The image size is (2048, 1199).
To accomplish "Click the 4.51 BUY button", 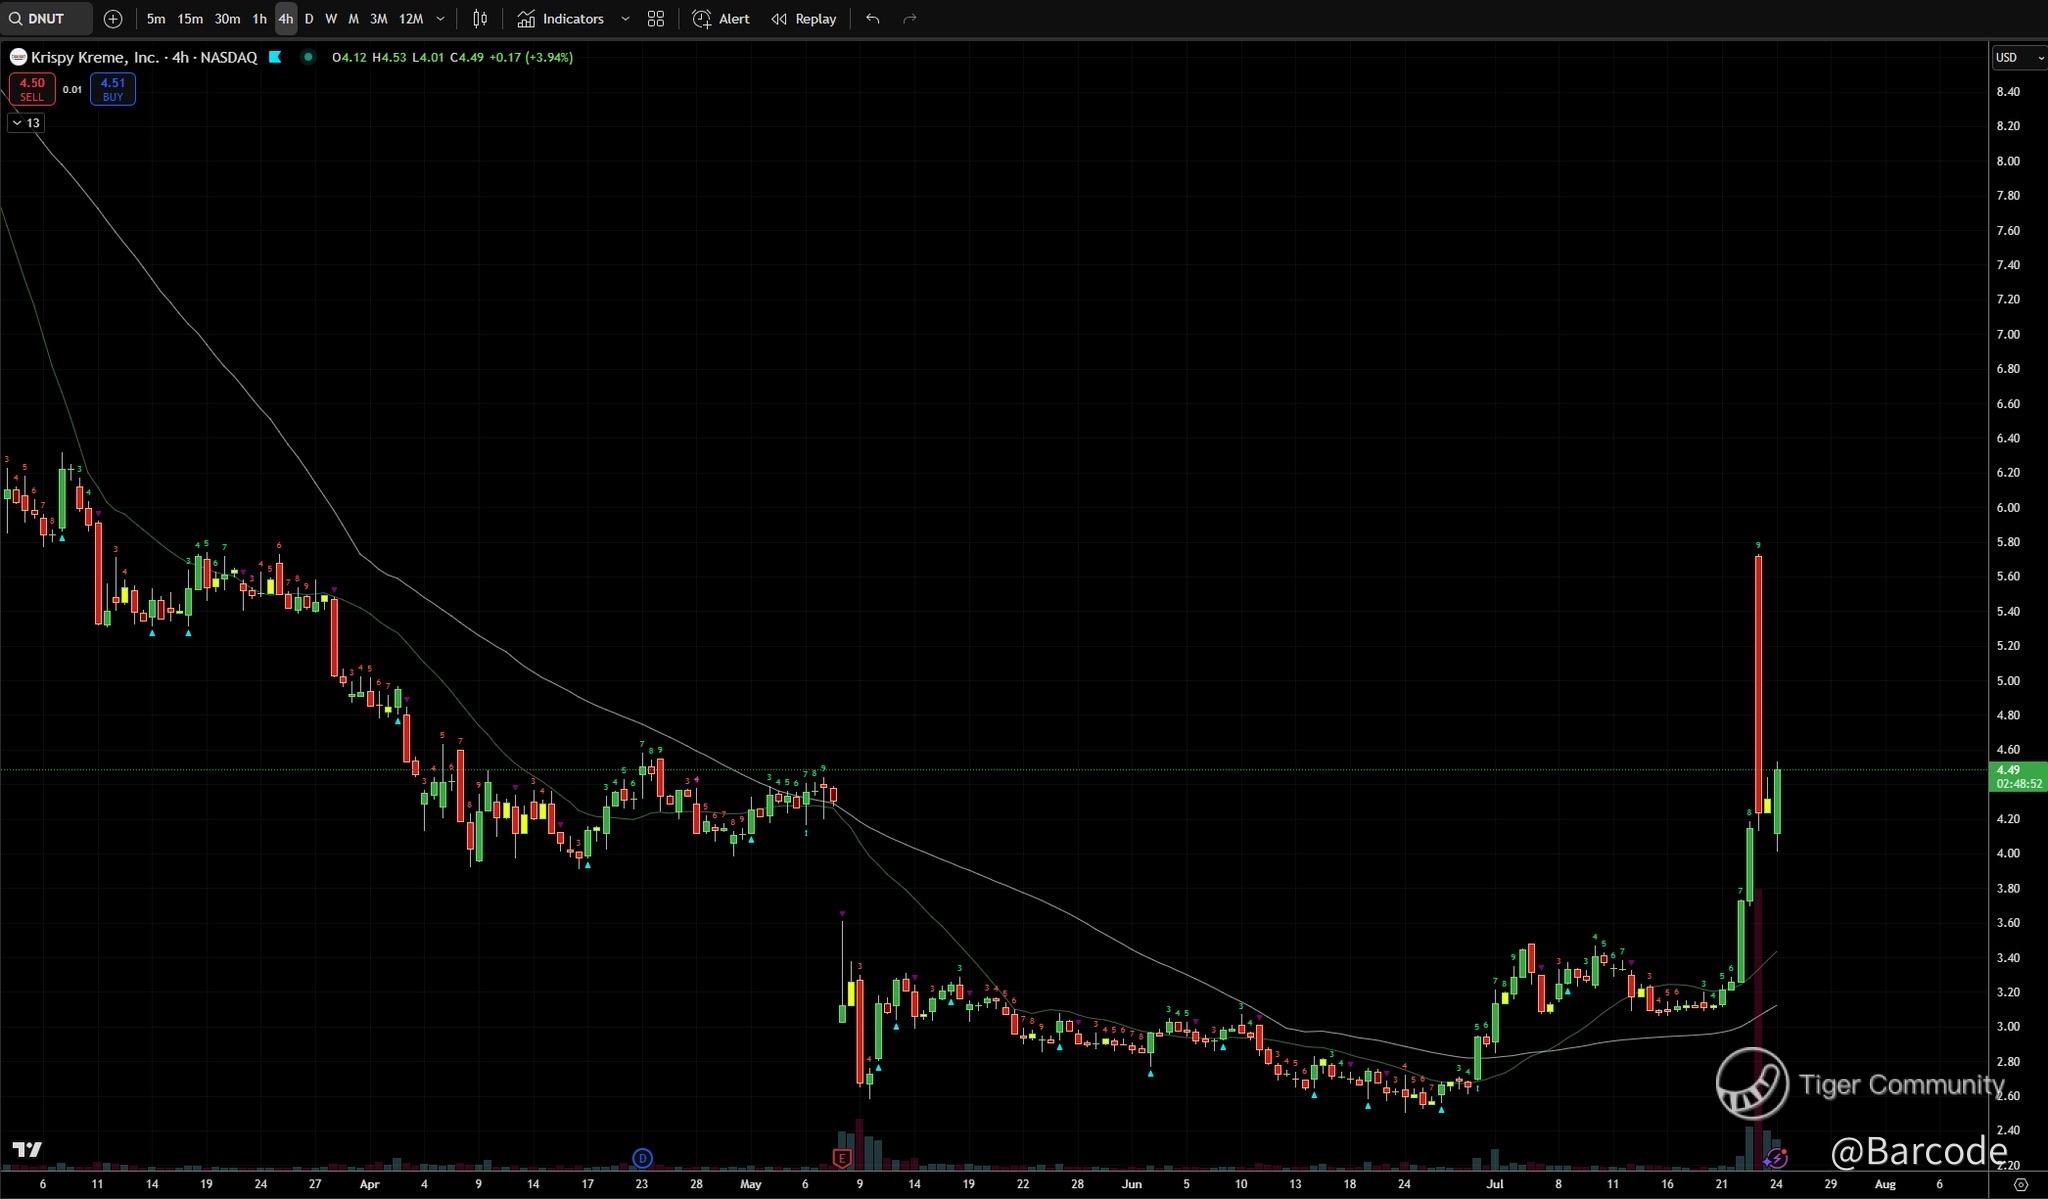I will click(x=112, y=89).
